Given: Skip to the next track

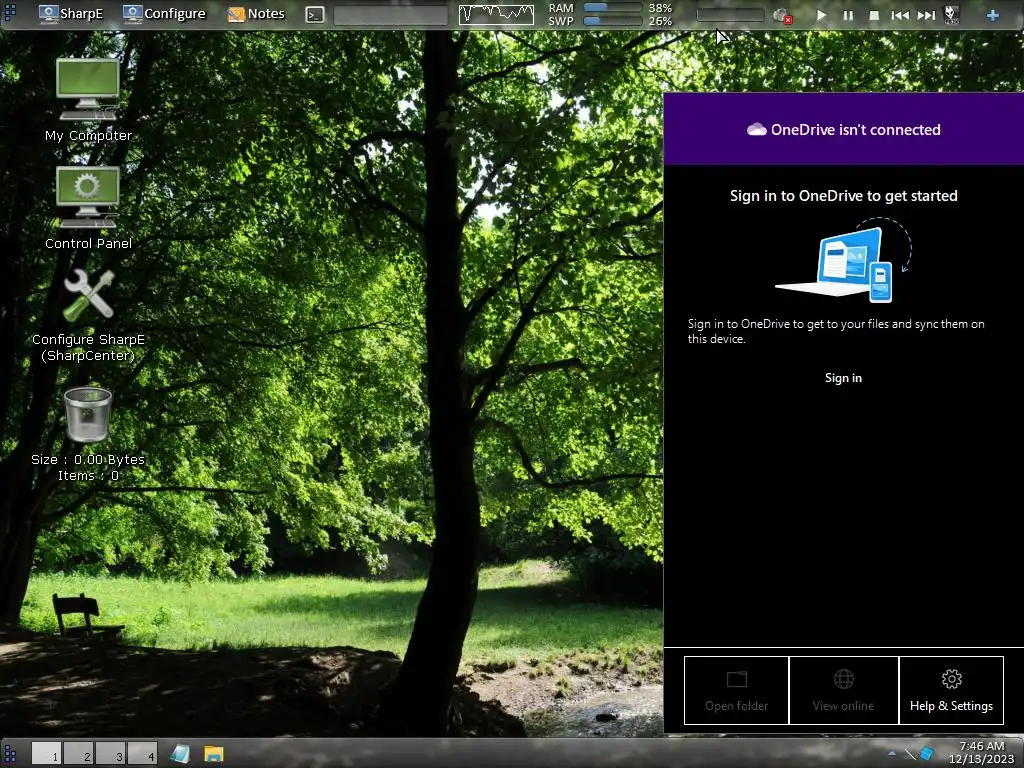Looking at the screenshot, I should (926, 15).
